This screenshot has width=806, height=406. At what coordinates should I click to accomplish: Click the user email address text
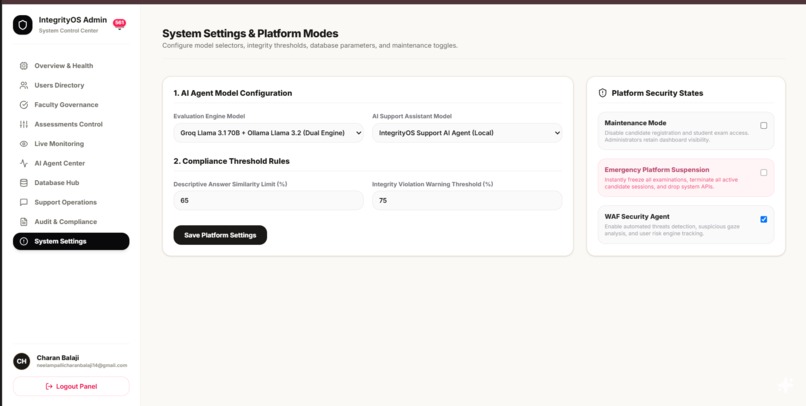coord(82,365)
